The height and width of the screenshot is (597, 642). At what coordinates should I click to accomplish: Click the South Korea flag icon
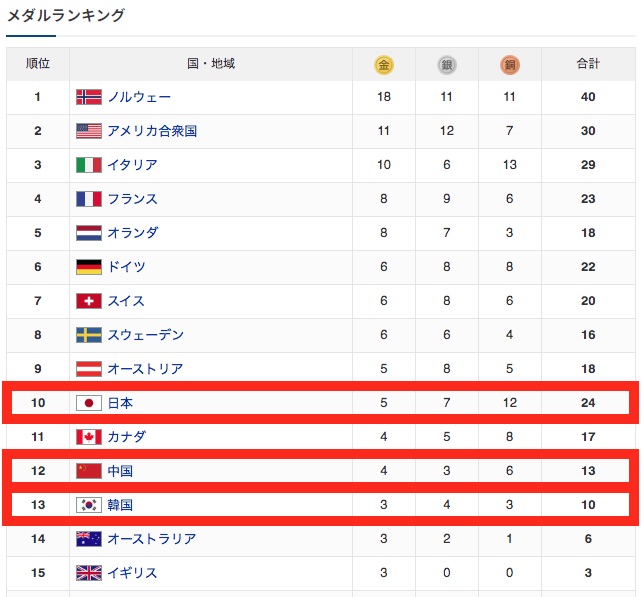pyautogui.click(x=89, y=505)
